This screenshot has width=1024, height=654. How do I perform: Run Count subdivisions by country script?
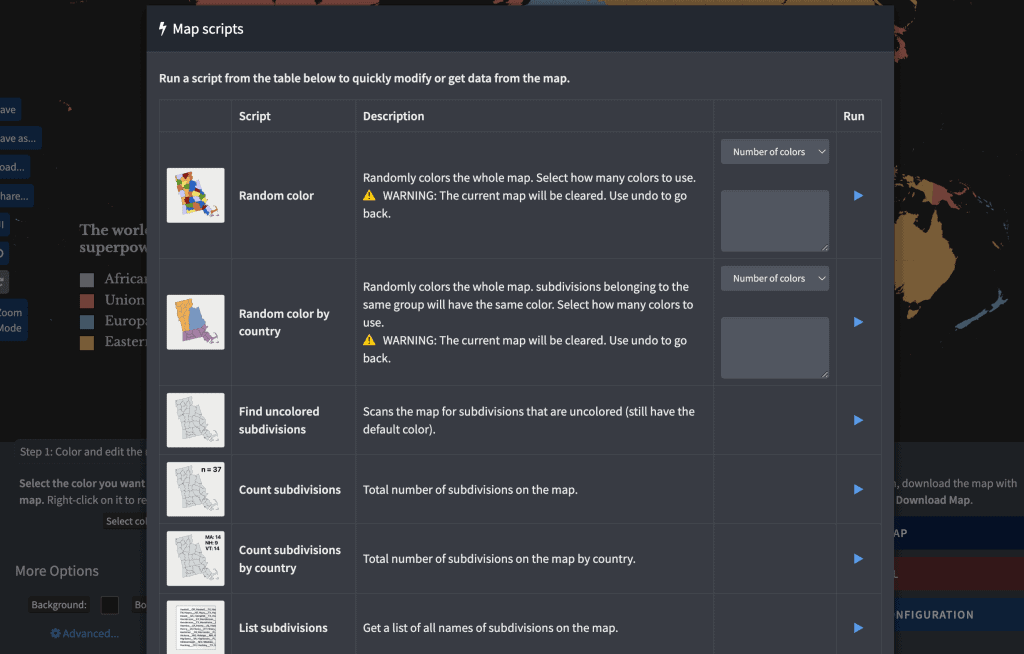click(x=858, y=559)
